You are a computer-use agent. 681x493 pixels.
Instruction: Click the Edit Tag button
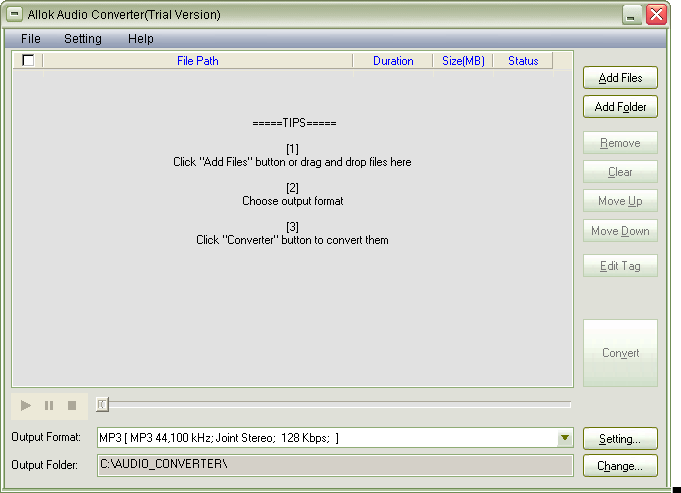[620, 266]
